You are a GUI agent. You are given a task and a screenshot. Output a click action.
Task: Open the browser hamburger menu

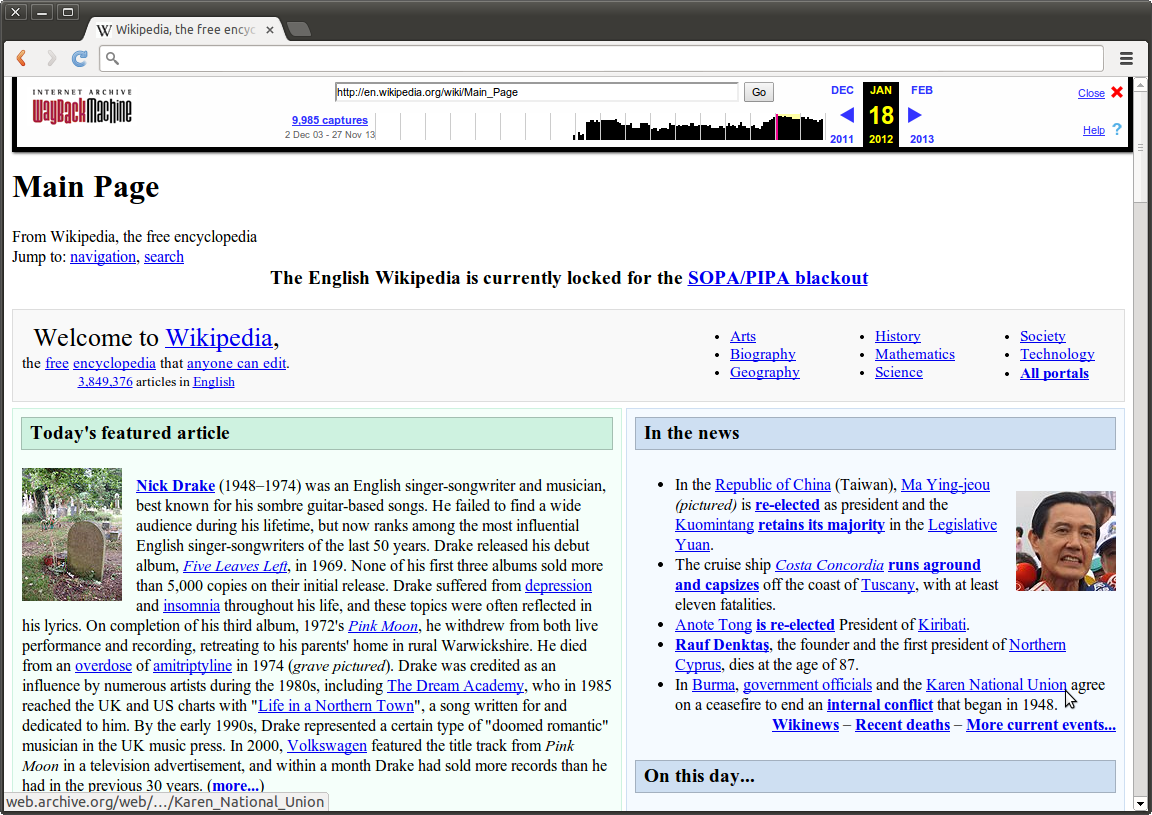(1126, 58)
